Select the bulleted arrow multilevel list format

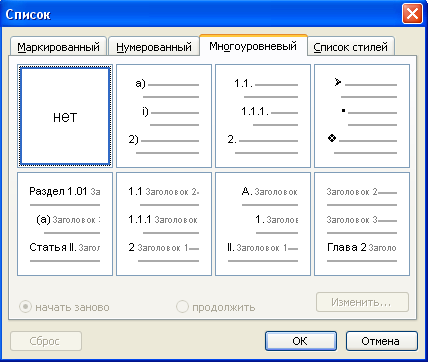coord(362,116)
